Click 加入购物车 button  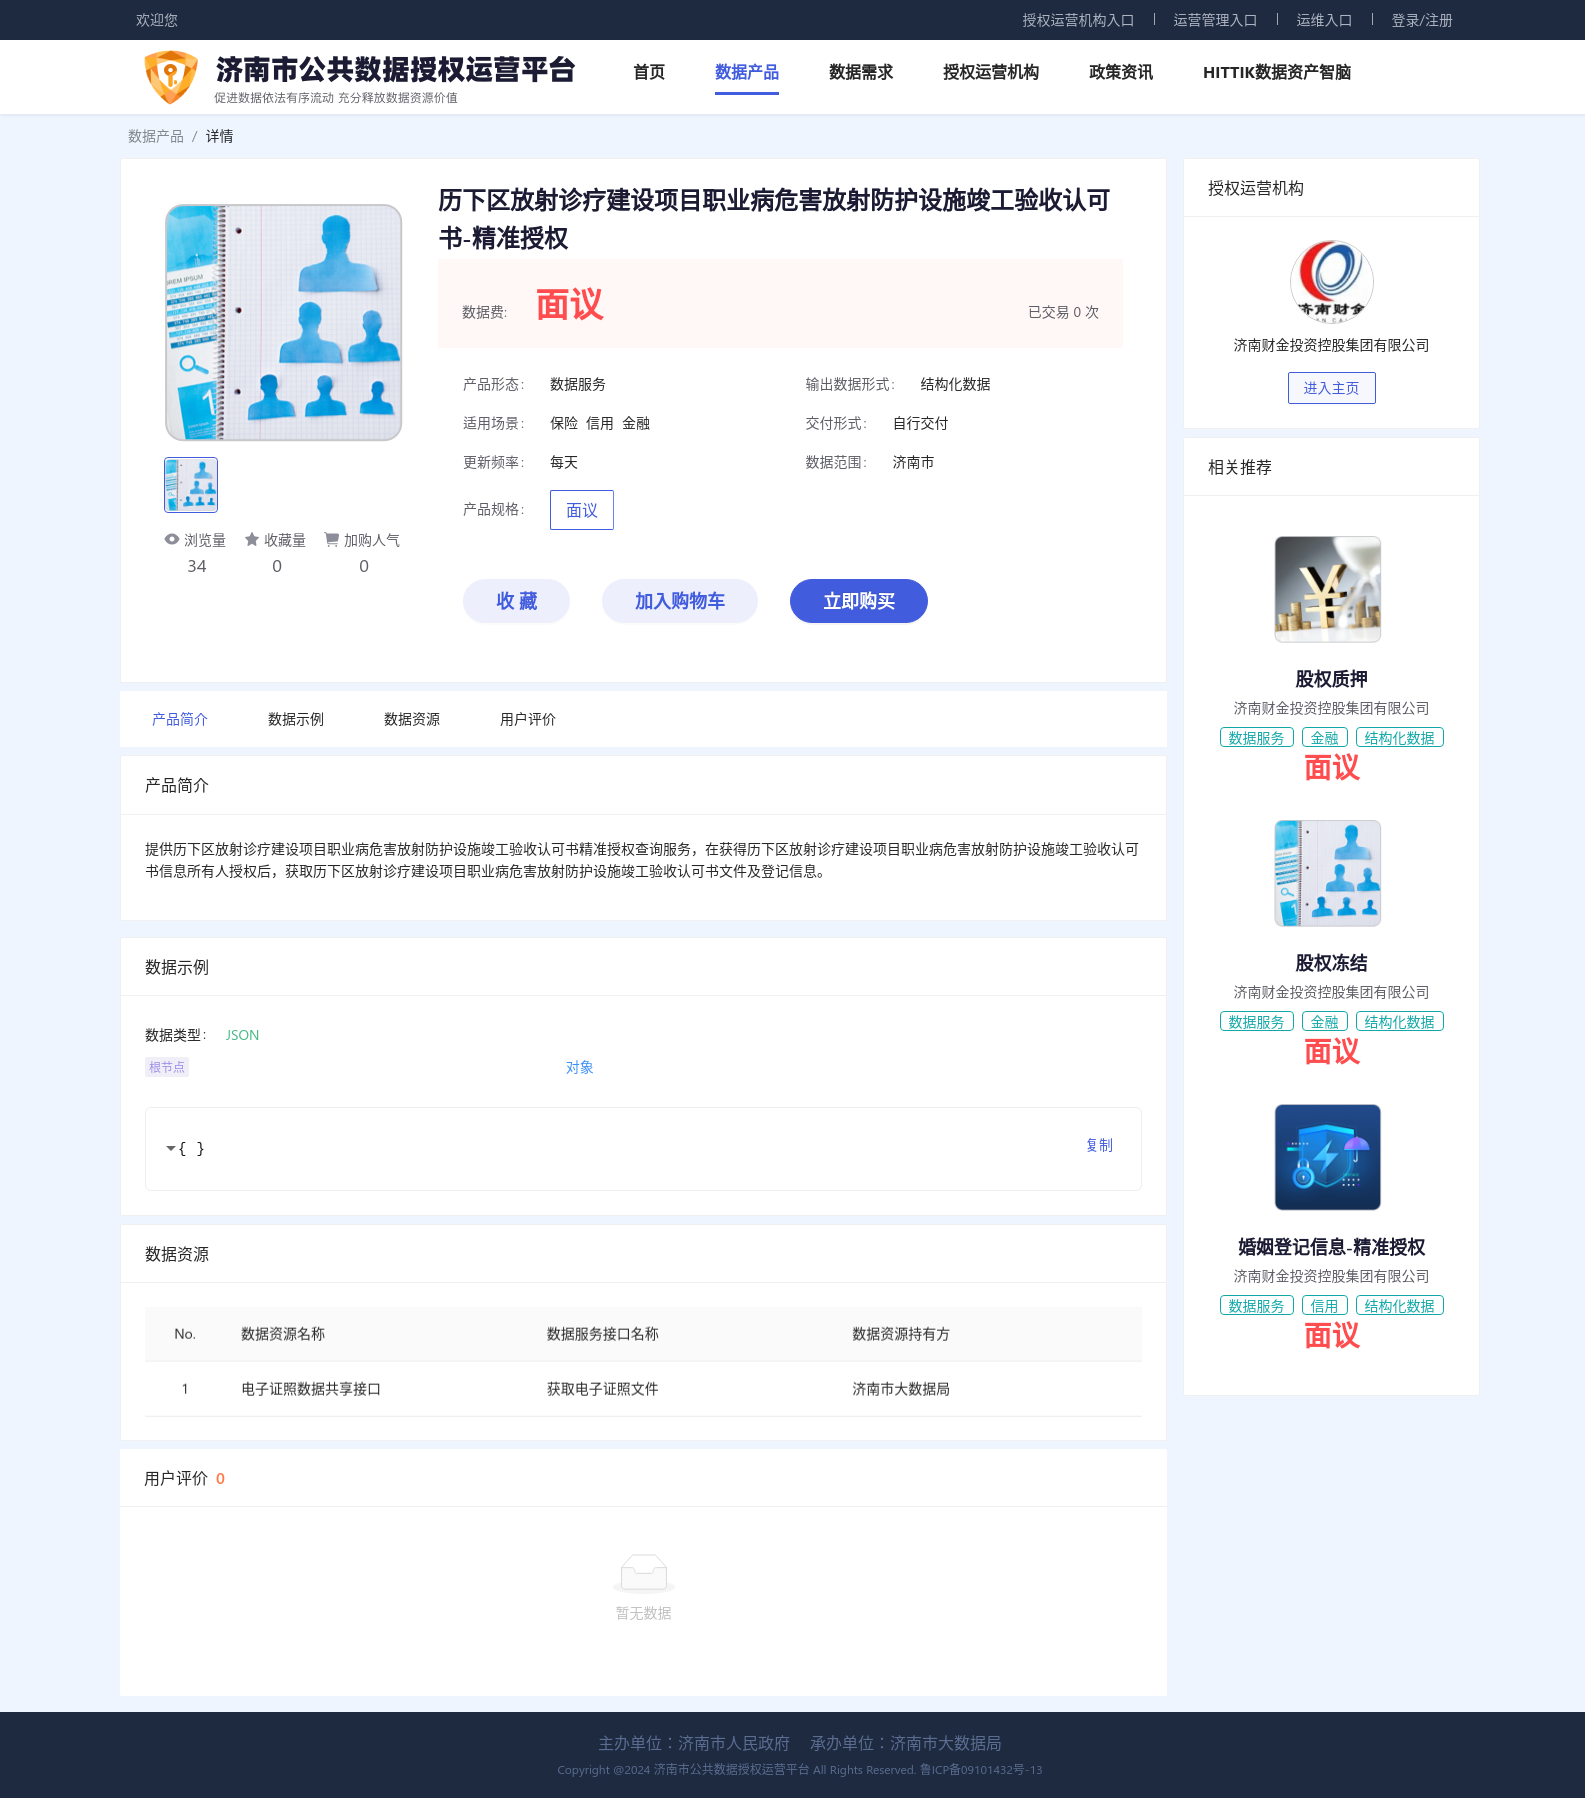[680, 601]
